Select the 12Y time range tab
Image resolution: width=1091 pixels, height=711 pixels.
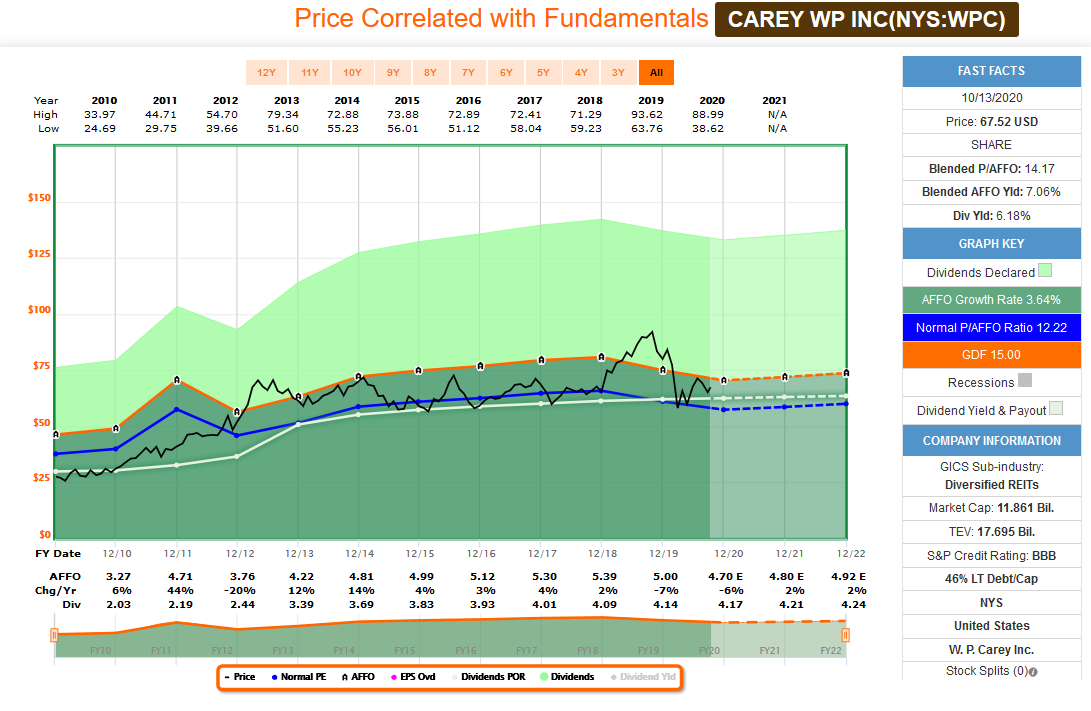click(266, 72)
